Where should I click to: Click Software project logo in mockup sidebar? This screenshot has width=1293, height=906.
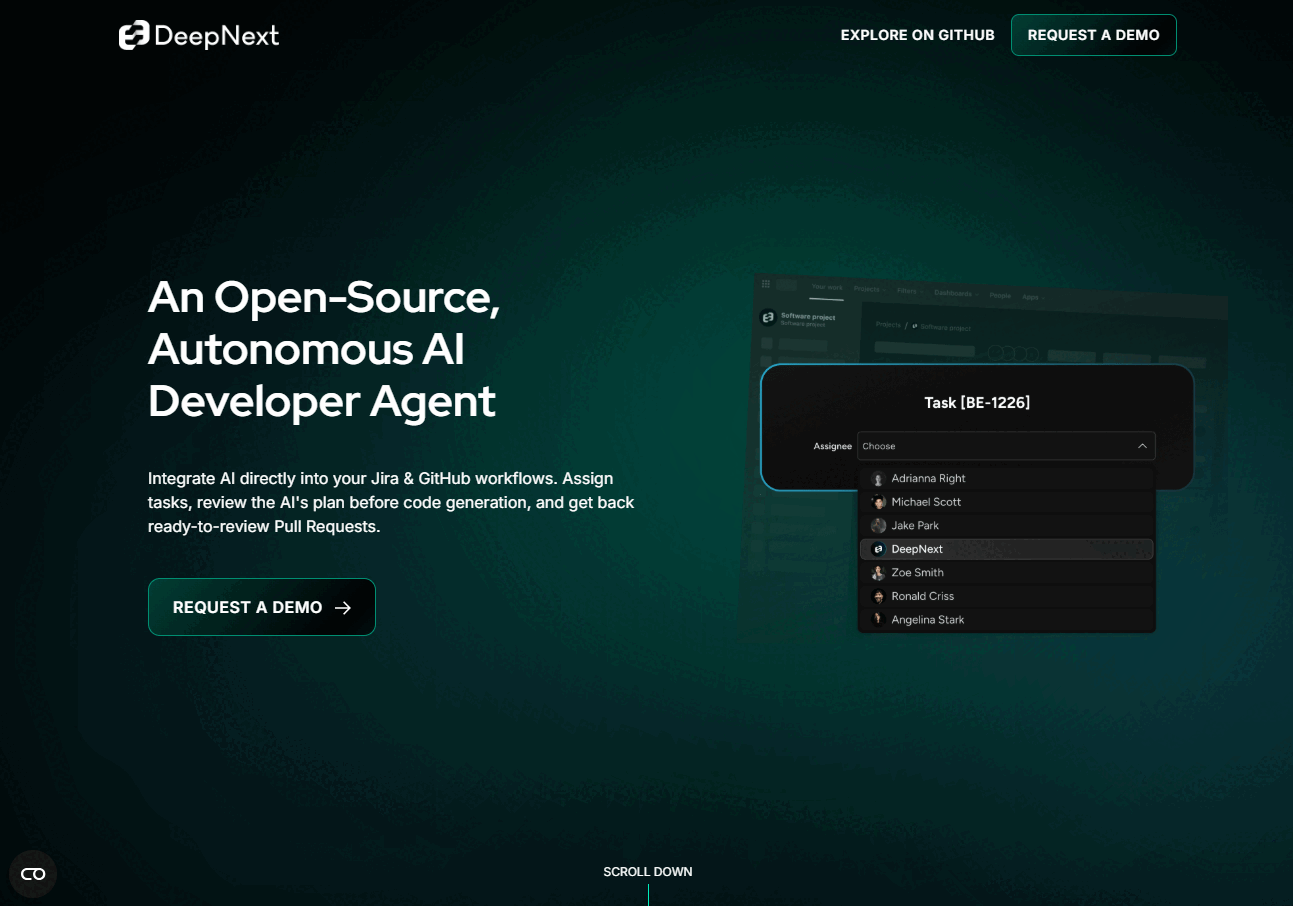pyautogui.click(x=768, y=318)
